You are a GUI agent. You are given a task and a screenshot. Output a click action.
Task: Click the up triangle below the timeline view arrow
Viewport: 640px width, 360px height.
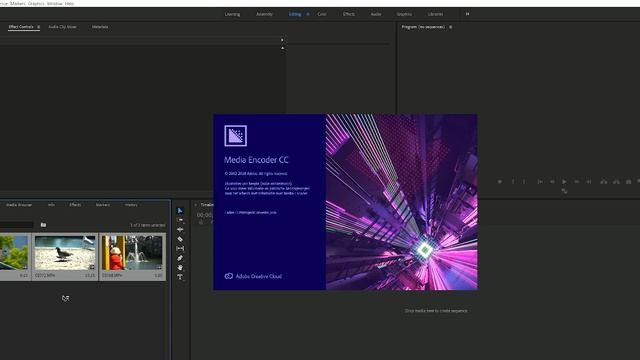coord(282,48)
